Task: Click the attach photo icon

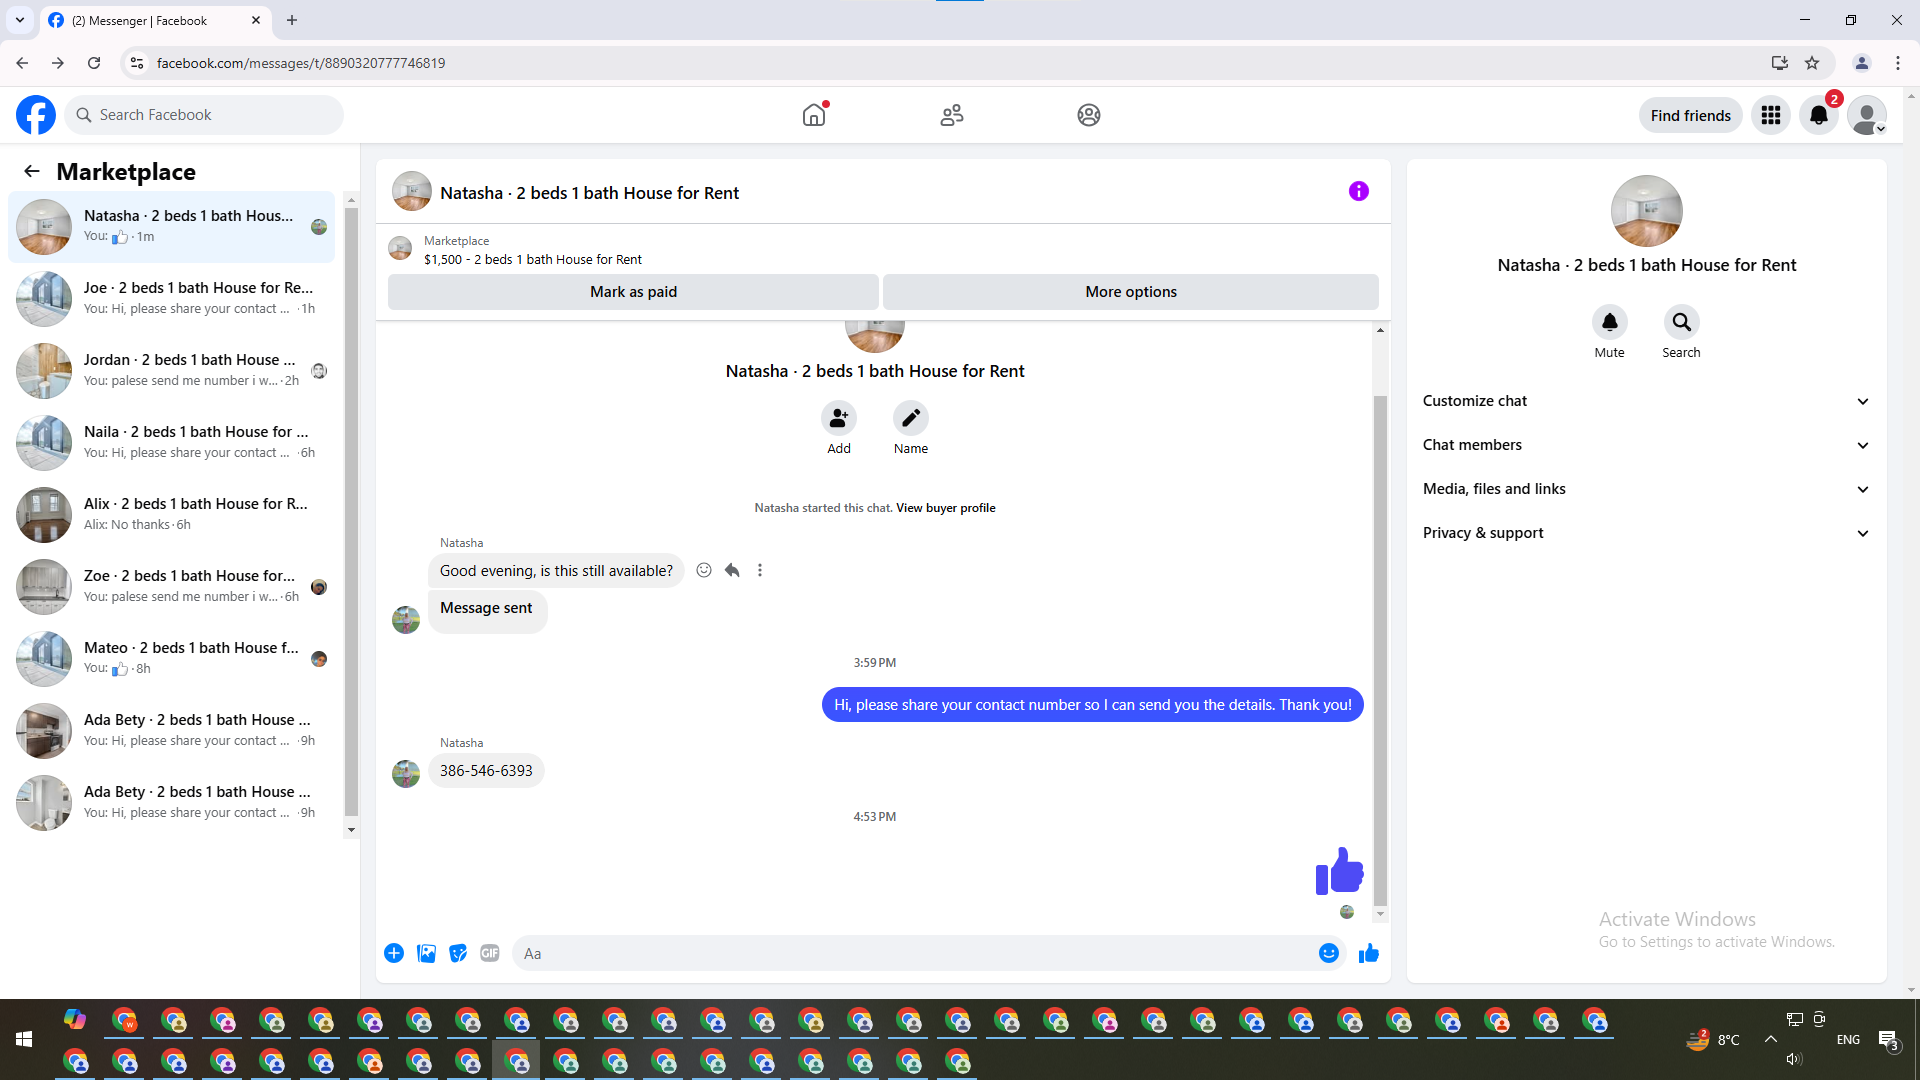Action: tap(426, 953)
